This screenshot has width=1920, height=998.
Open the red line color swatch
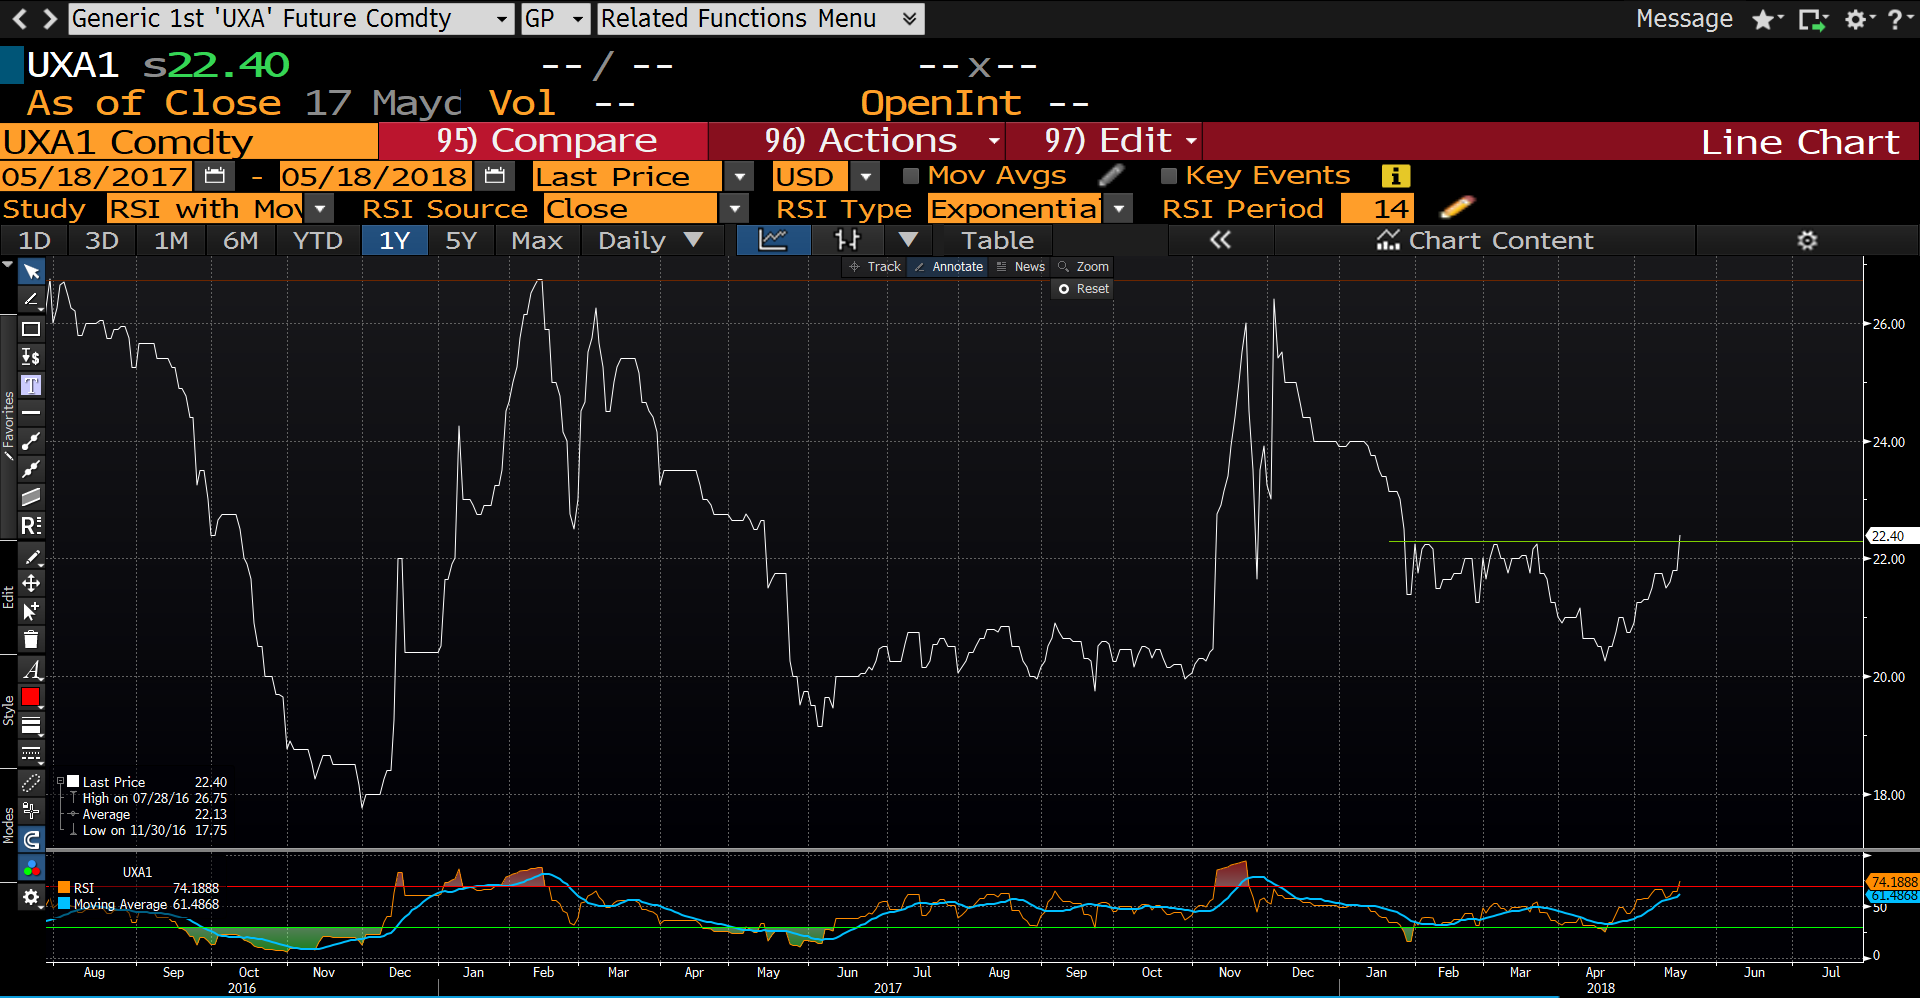pos(31,697)
